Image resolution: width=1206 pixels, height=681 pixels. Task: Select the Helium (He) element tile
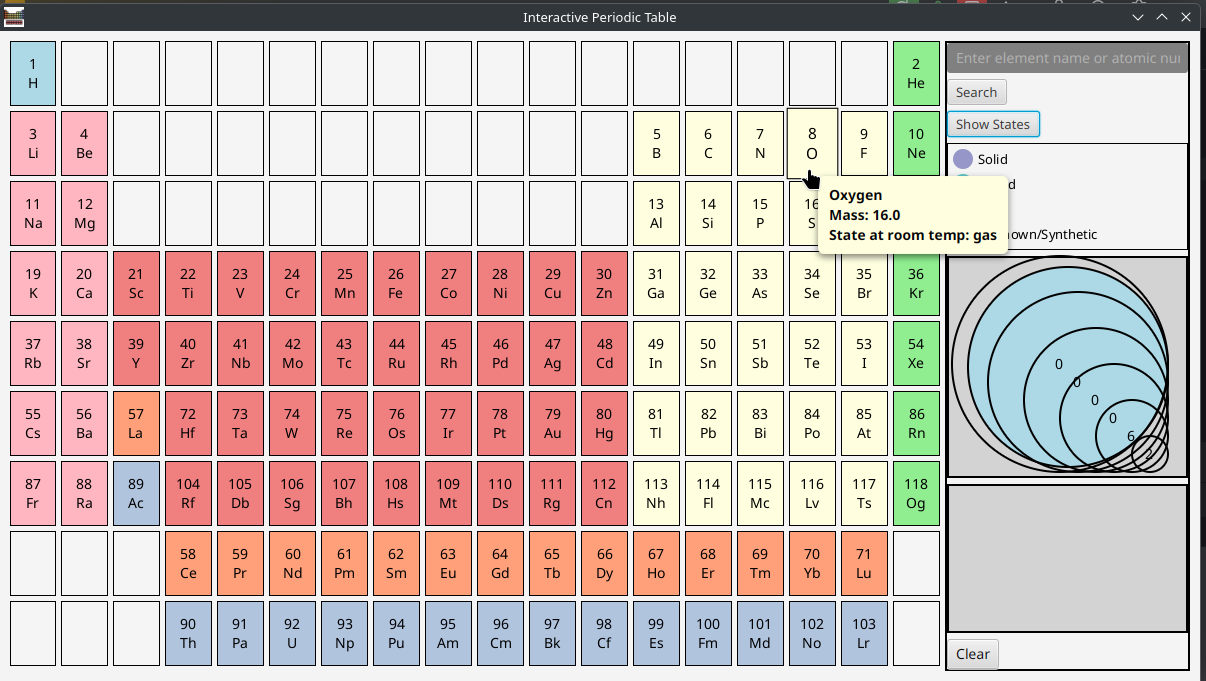[x=916, y=73]
